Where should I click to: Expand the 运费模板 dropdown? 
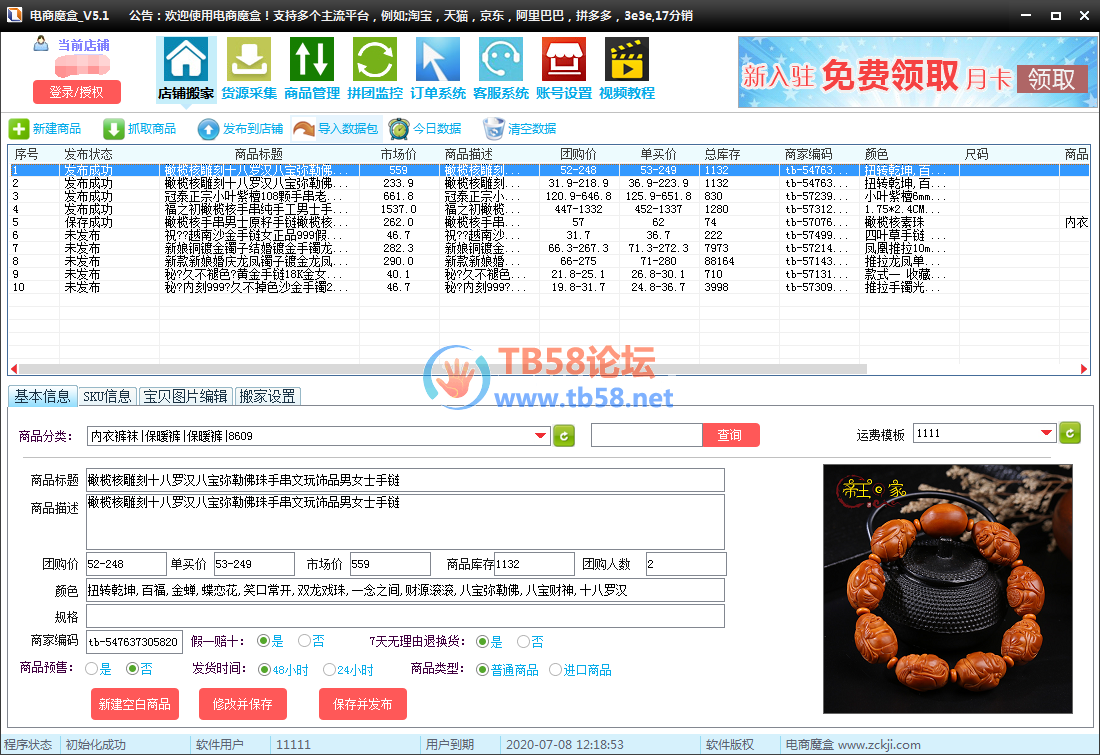click(1047, 433)
